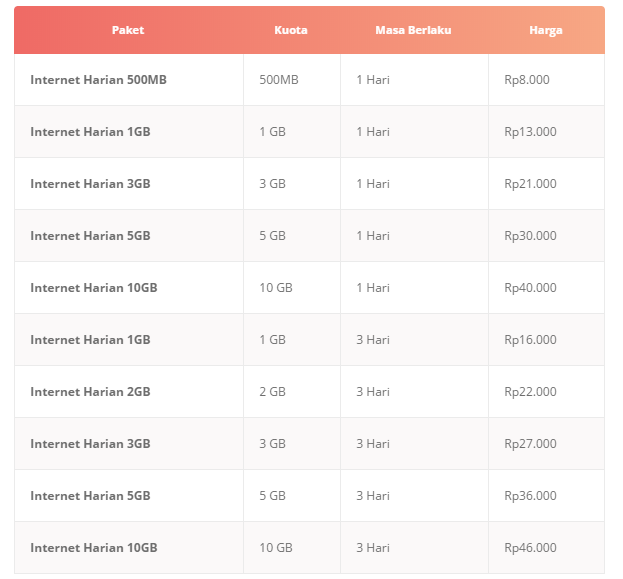This screenshot has width=623, height=579.
Task: Click the Rp40.000 price cell
Action: (x=530, y=288)
